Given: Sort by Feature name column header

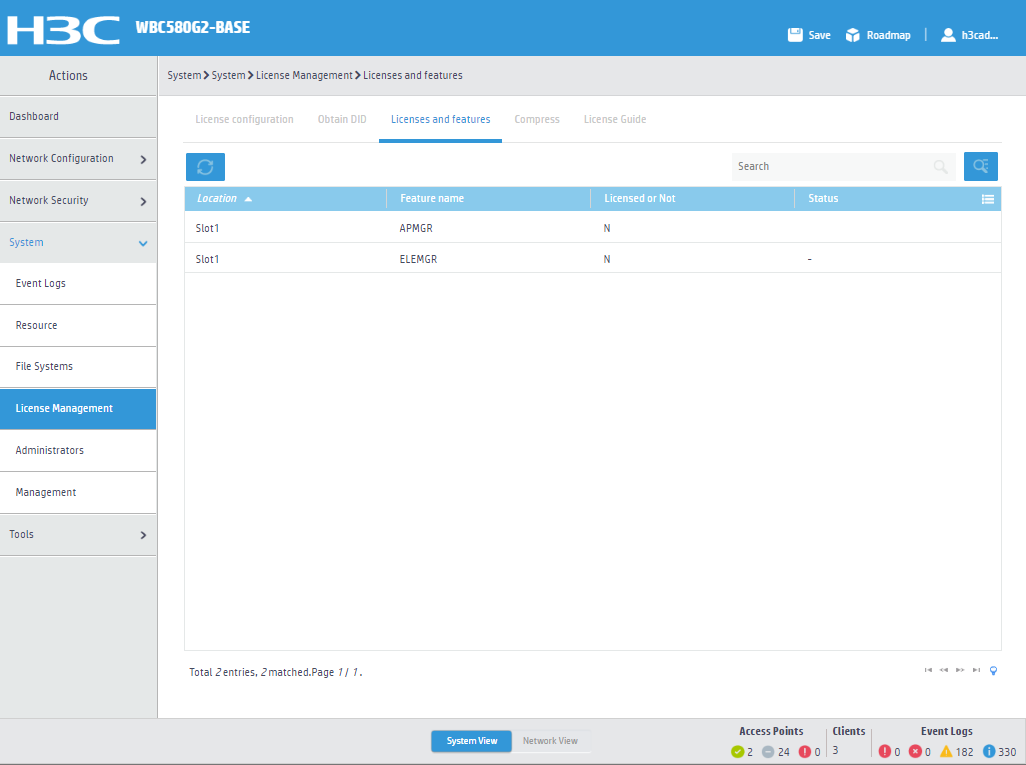Looking at the screenshot, I should click(x=432, y=198).
